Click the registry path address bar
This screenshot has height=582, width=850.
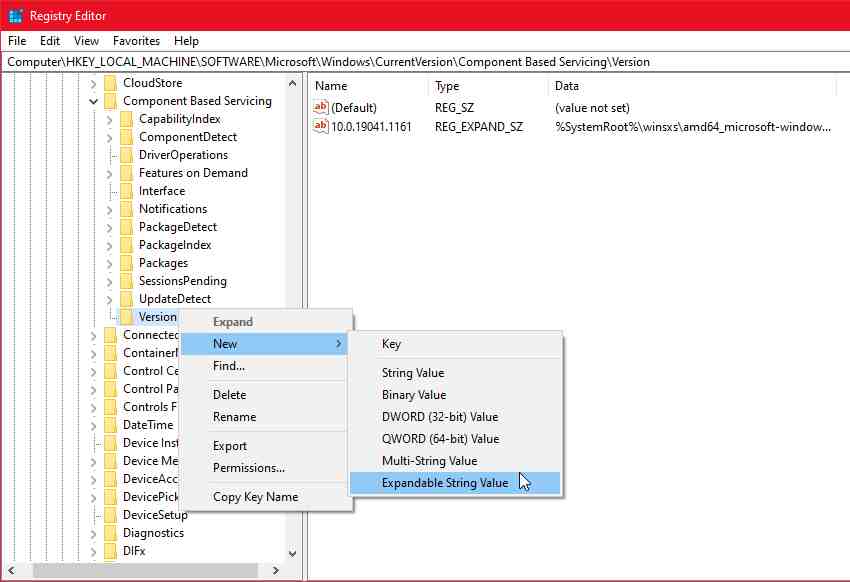point(425,62)
